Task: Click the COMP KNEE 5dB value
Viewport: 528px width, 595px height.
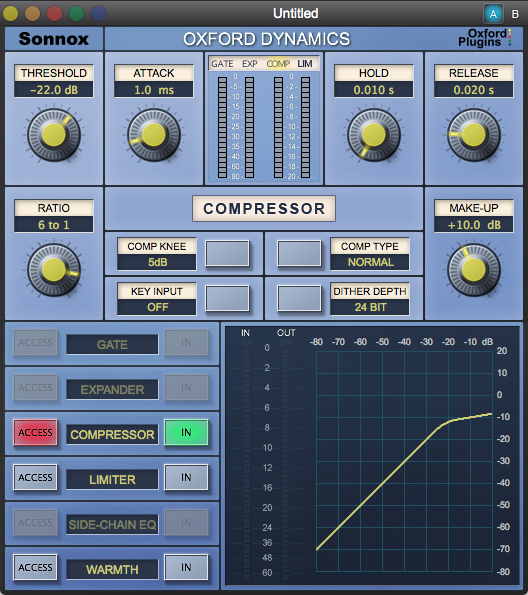Action: coord(157,262)
